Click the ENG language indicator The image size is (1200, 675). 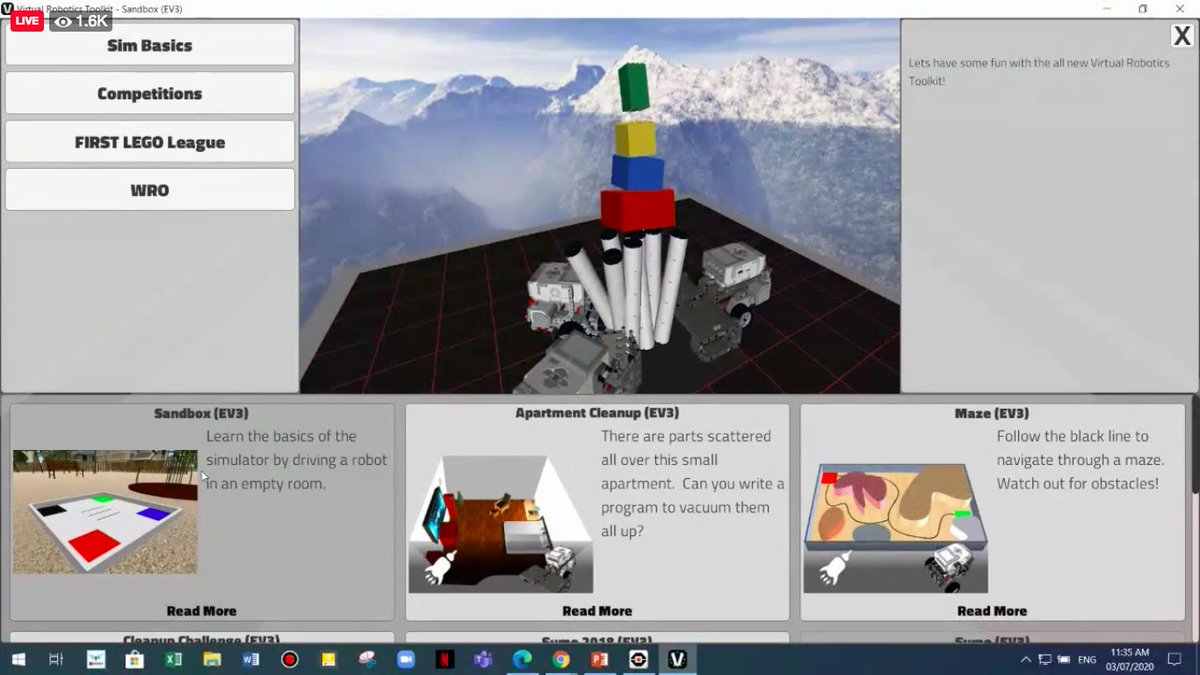(1087, 660)
